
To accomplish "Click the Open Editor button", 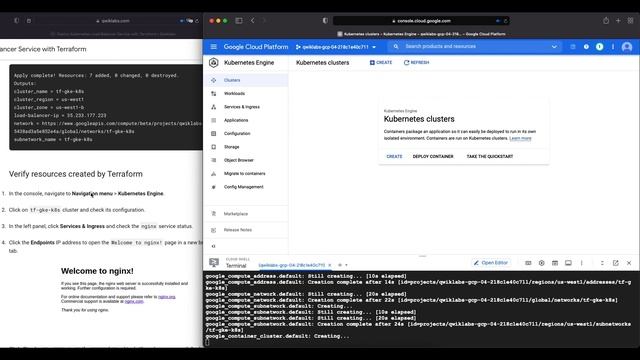I will (491, 263).
